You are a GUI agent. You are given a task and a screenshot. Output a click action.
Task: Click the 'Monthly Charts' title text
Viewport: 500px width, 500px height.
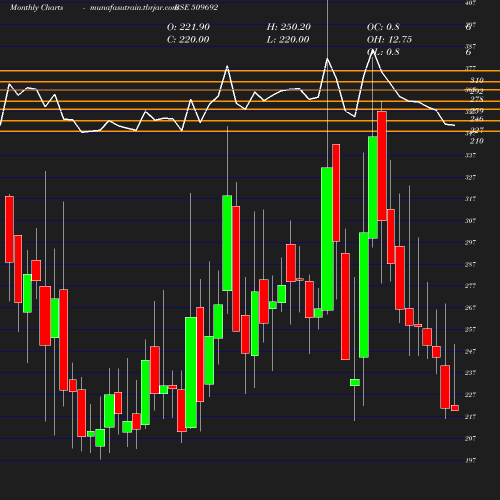(x=37, y=7)
